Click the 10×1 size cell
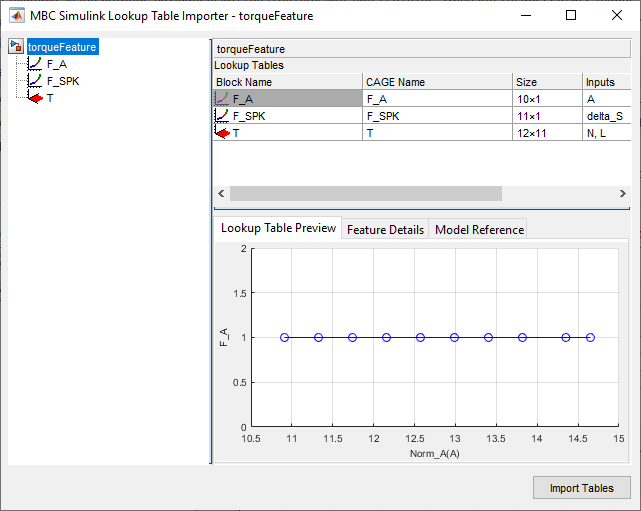641x511 pixels. pos(547,99)
